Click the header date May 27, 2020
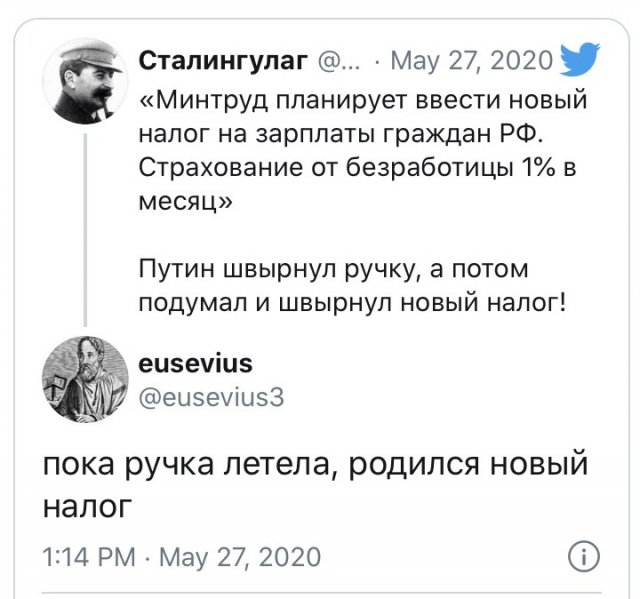Image resolution: width=640 pixels, height=599 pixels. pyautogui.click(x=471, y=62)
